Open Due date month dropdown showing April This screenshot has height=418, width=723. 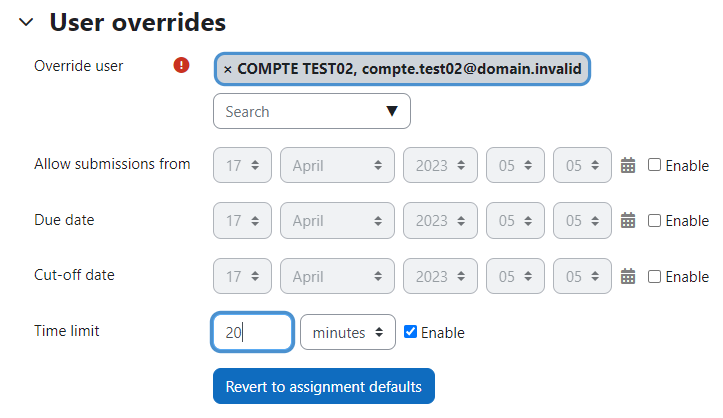337,221
